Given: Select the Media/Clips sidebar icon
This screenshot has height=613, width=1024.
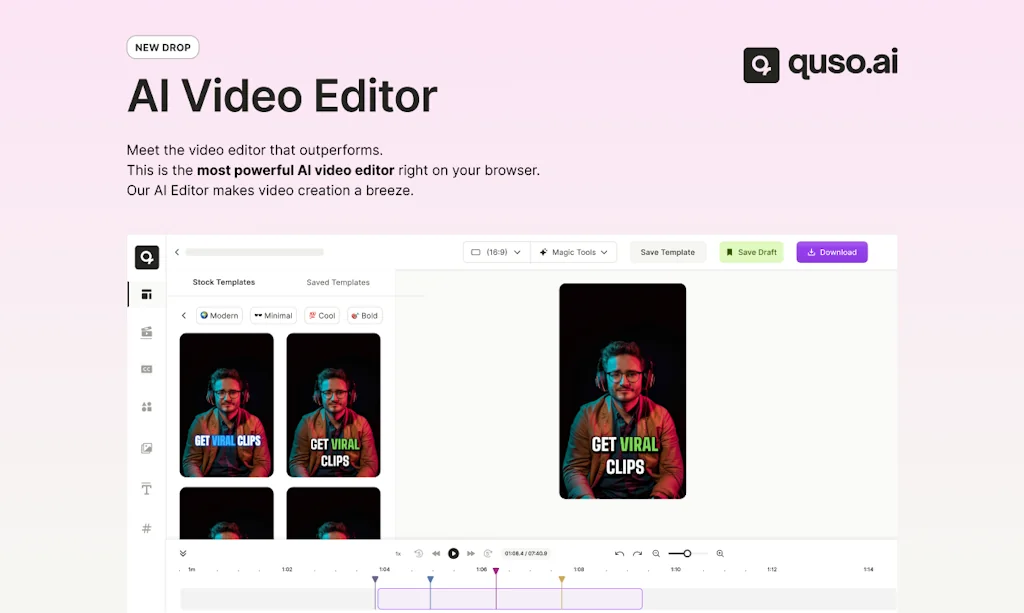Looking at the screenshot, I should click(146, 332).
